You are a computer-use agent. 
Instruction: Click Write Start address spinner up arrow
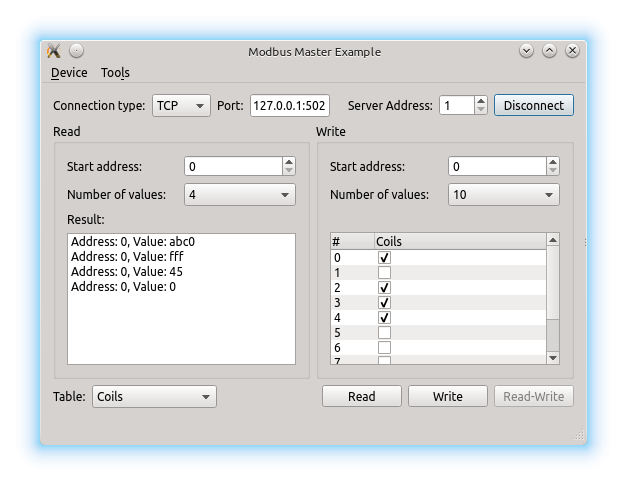click(x=552, y=162)
